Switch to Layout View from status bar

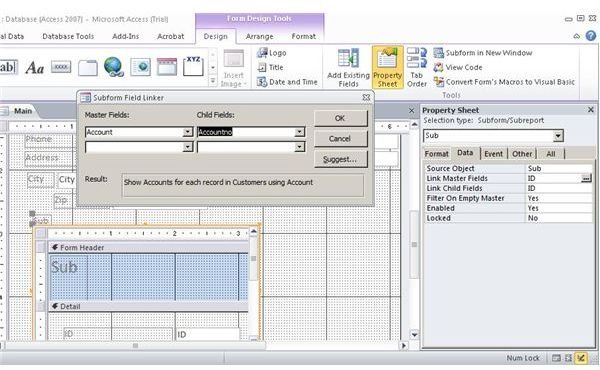coord(569,358)
